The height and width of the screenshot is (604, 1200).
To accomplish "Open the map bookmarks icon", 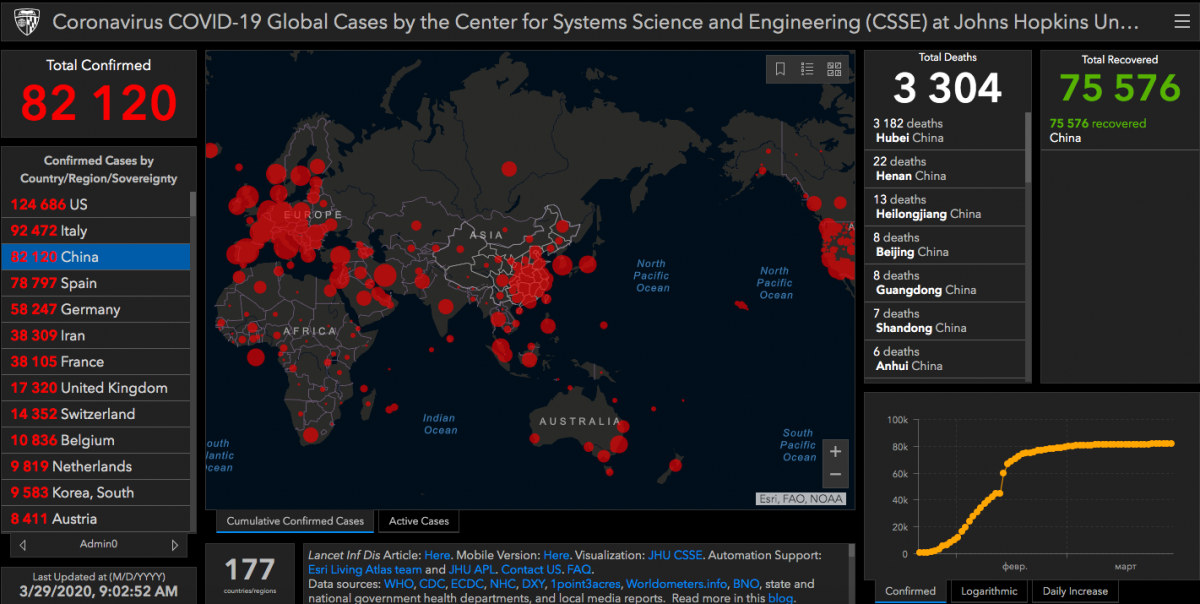I will click(780, 69).
